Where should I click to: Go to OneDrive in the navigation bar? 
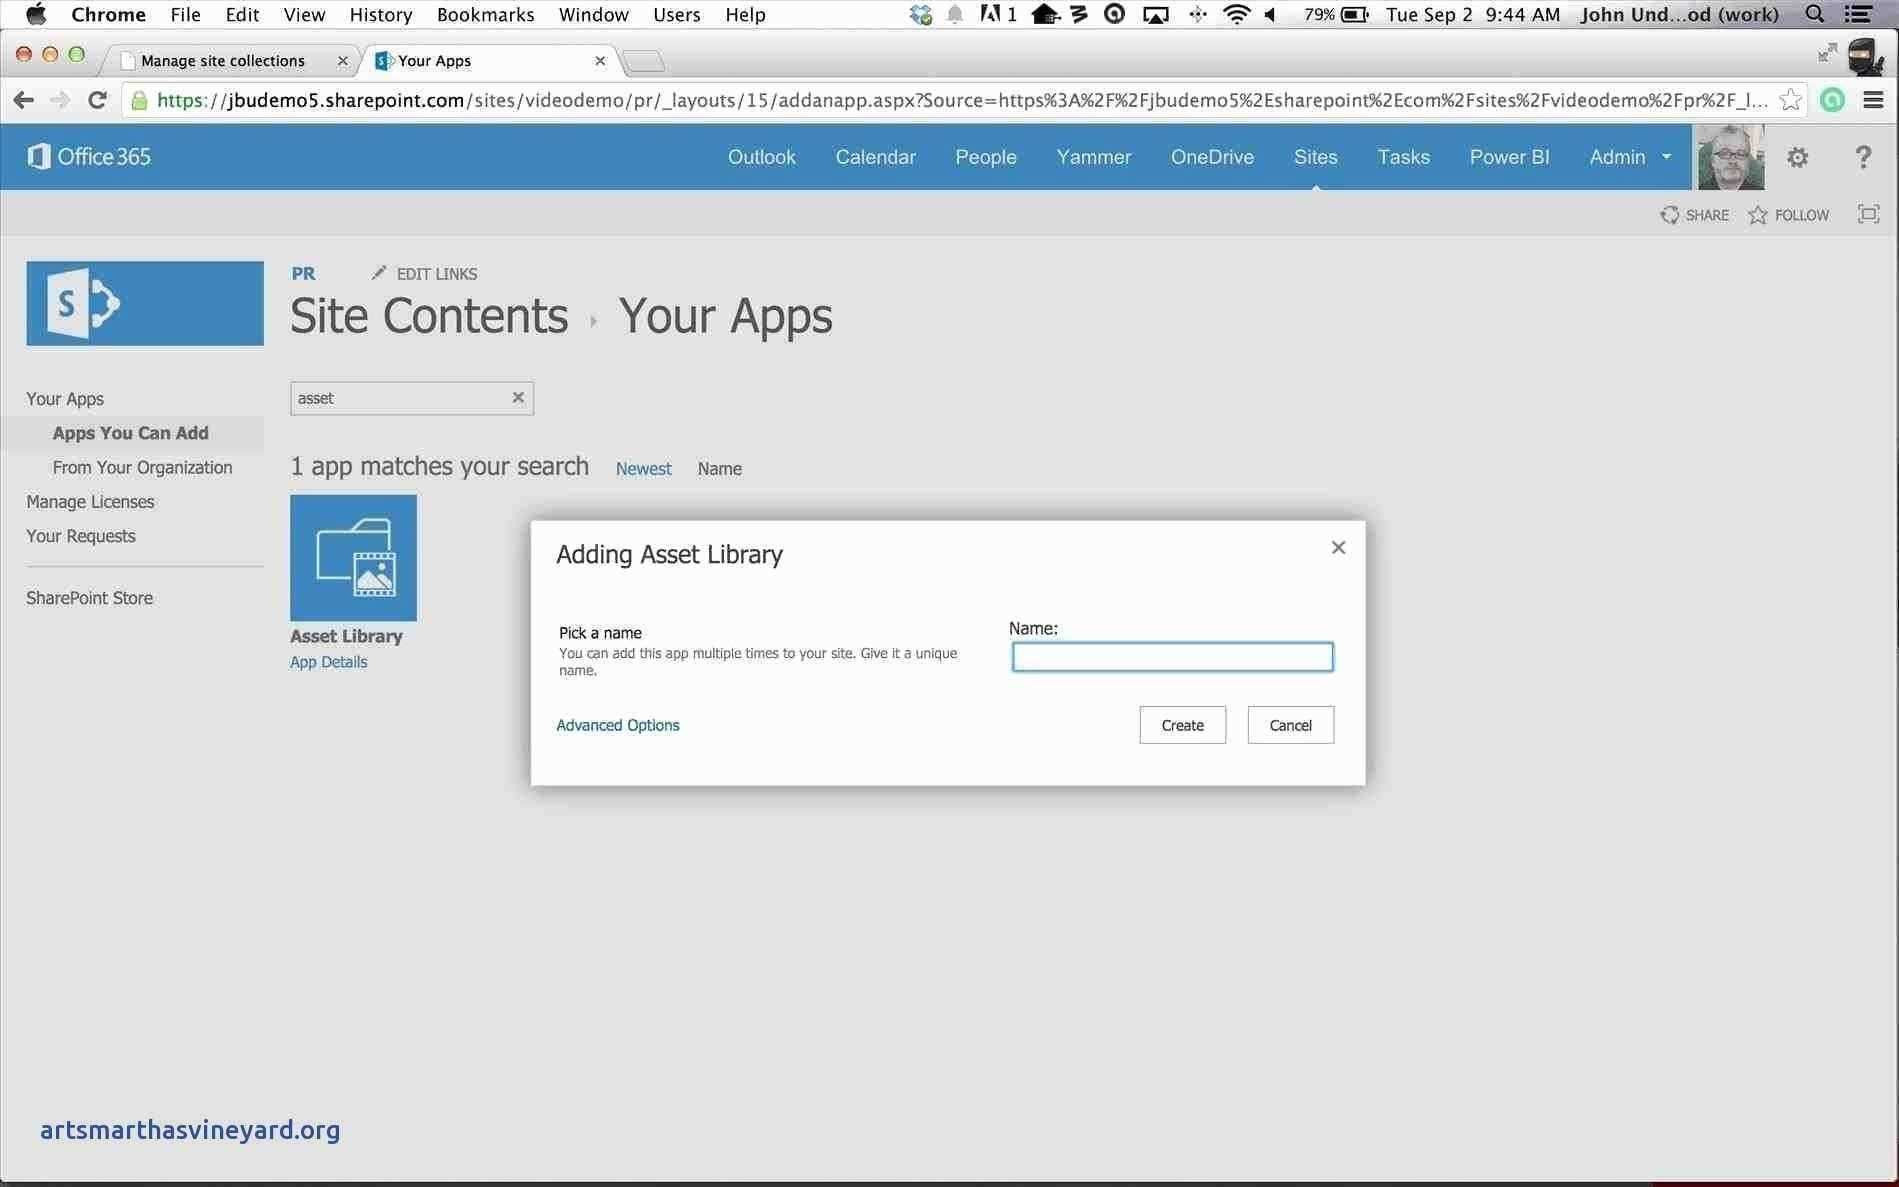1212,157
